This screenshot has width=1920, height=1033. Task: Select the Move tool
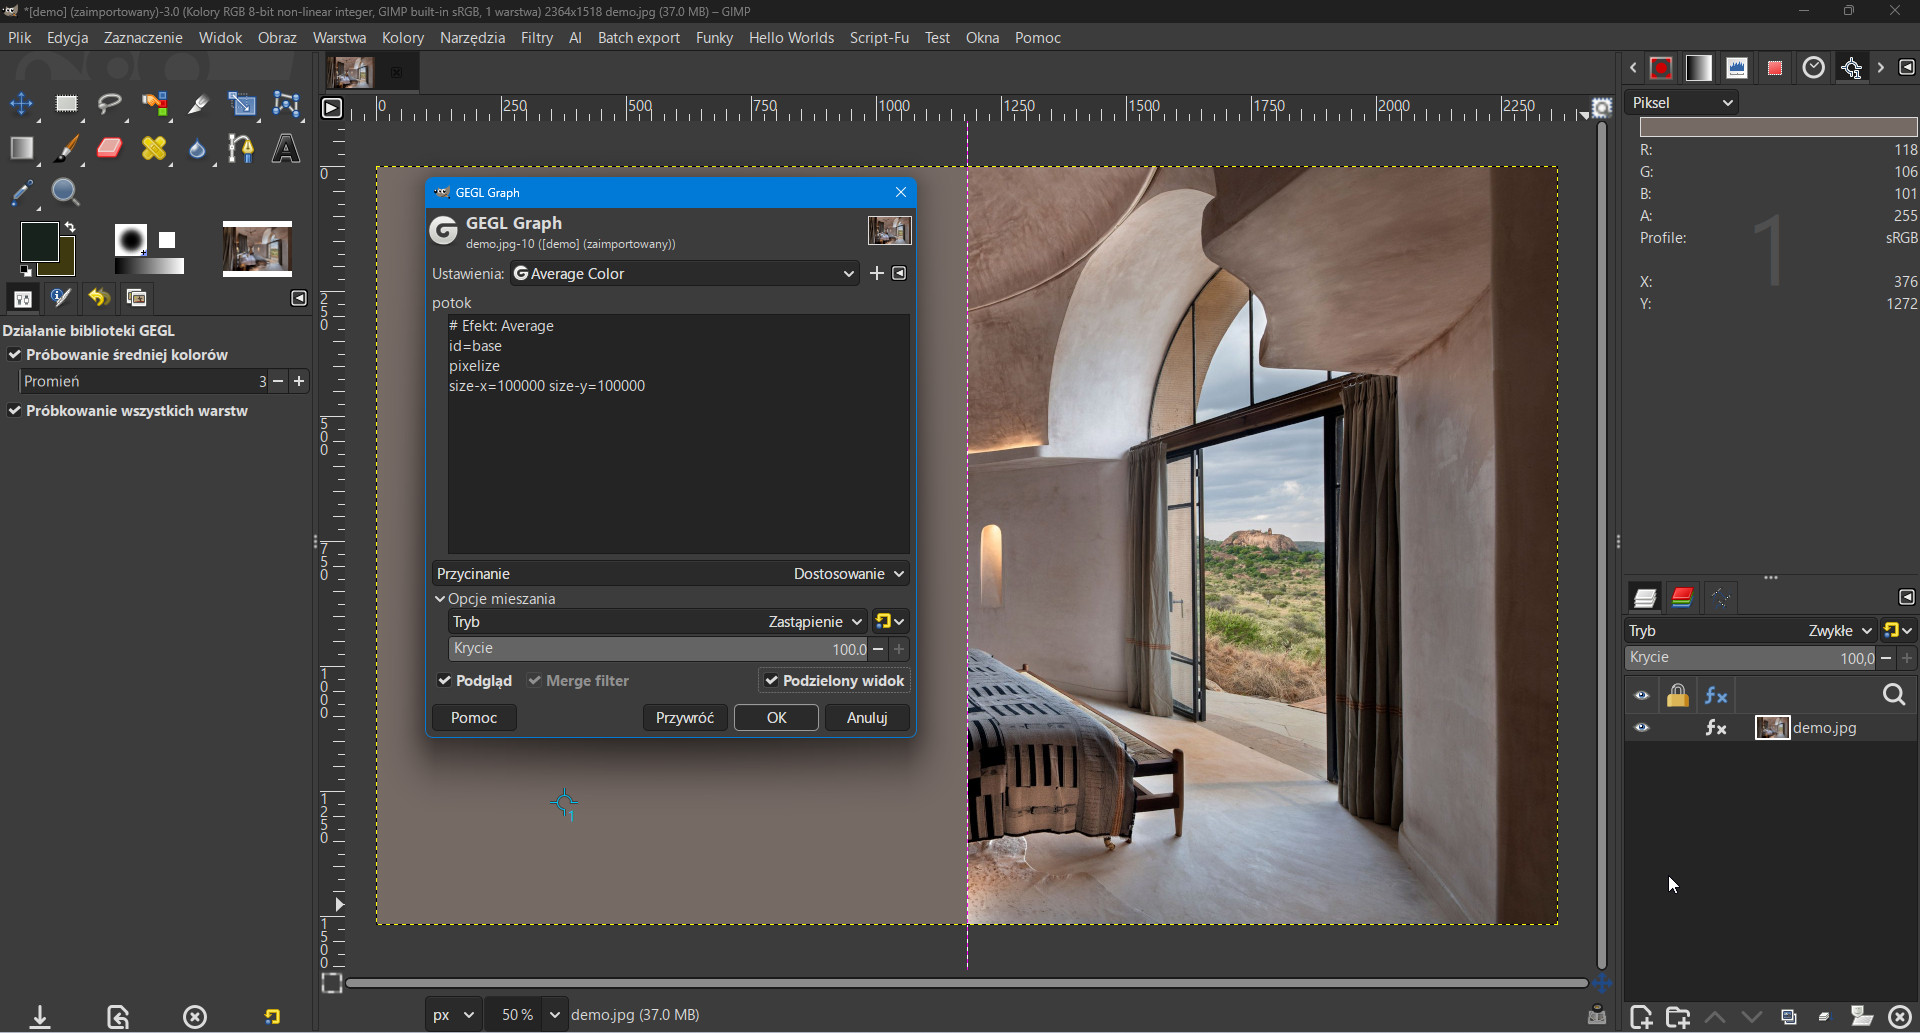[21, 104]
